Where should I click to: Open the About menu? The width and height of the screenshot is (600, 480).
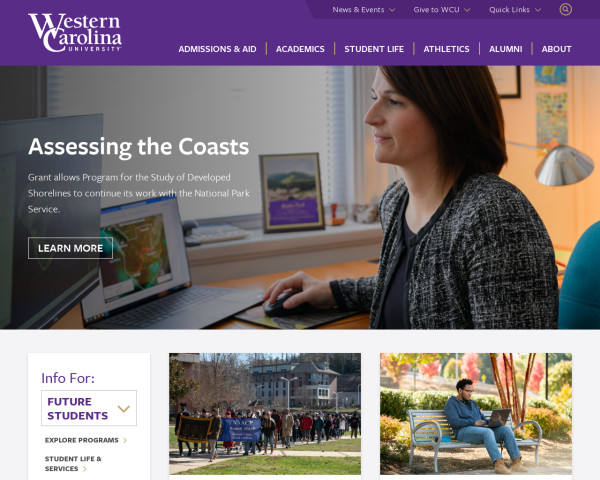point(556,49)
